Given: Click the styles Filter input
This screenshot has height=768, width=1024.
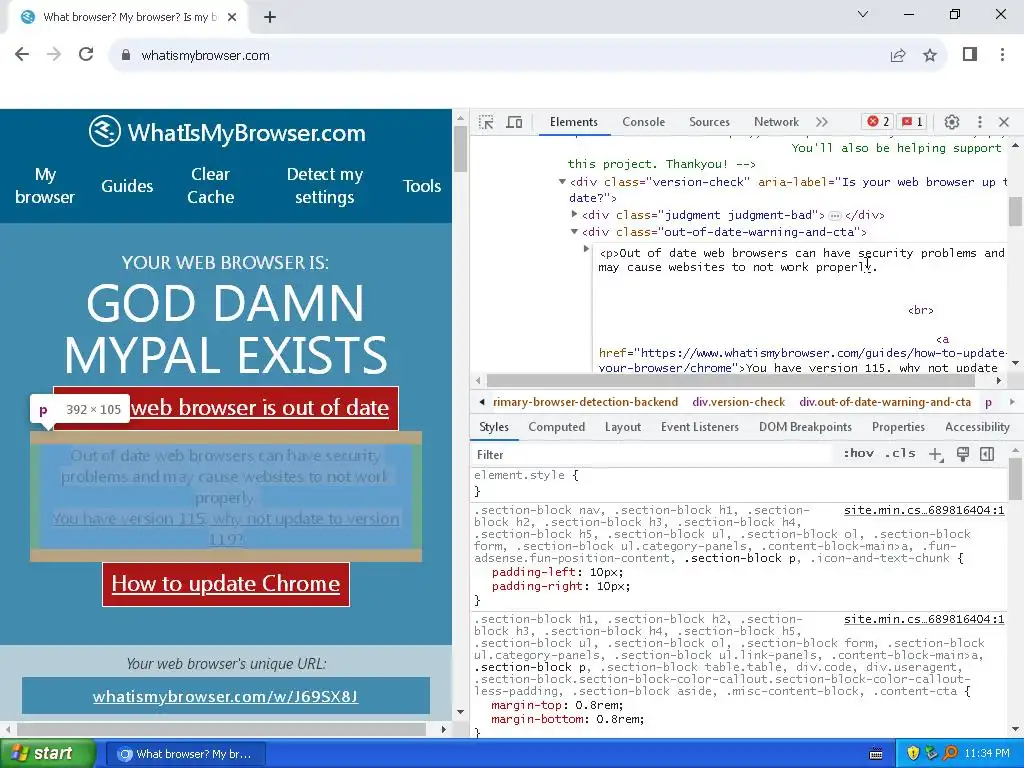Looking at the screenshot, I should point(653,455).
